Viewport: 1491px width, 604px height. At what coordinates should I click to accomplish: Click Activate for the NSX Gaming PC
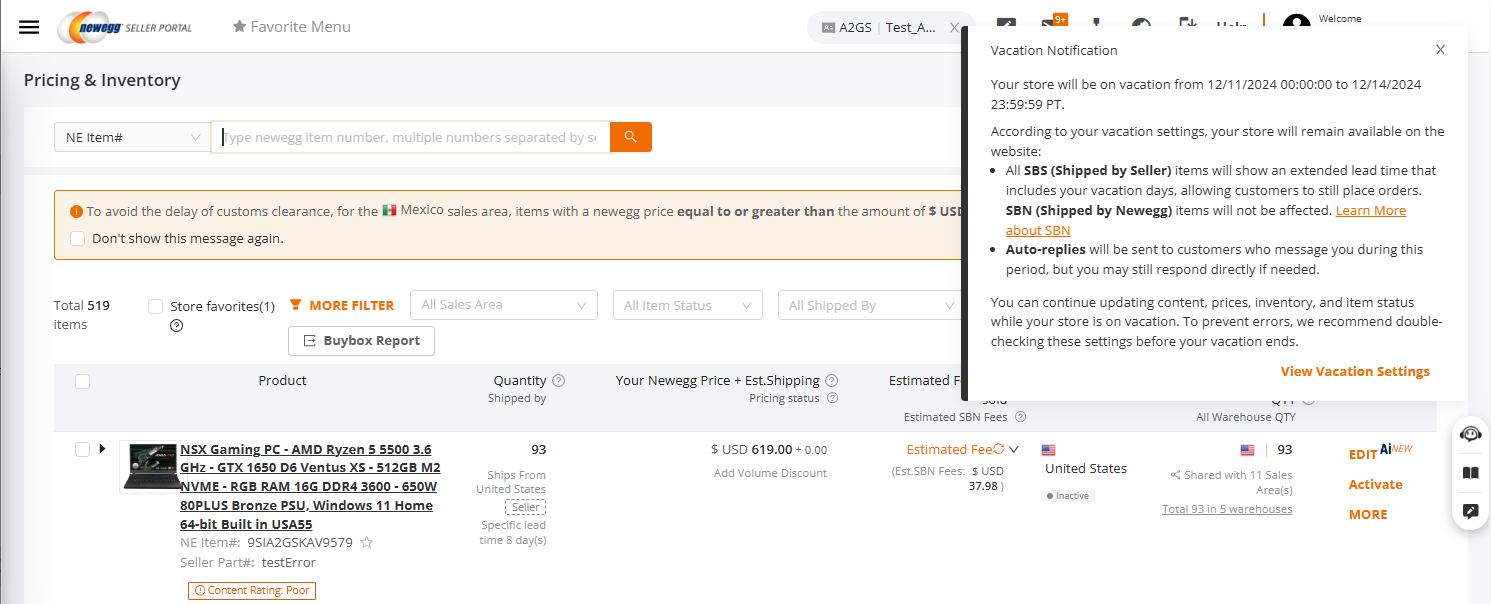1376,484
